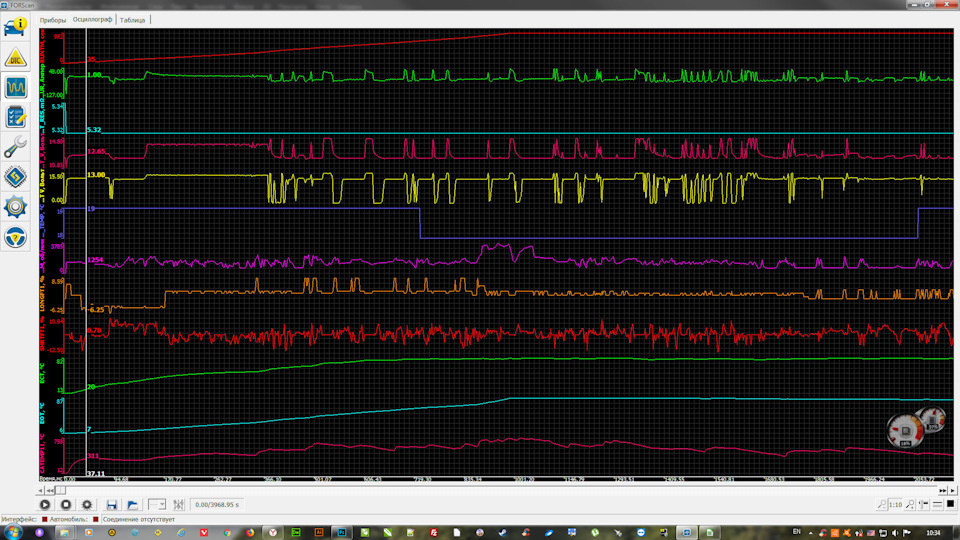Click the 0.00/3968.95 s time readout
Viewport: 960px width, 540px height.
(217, 504)
